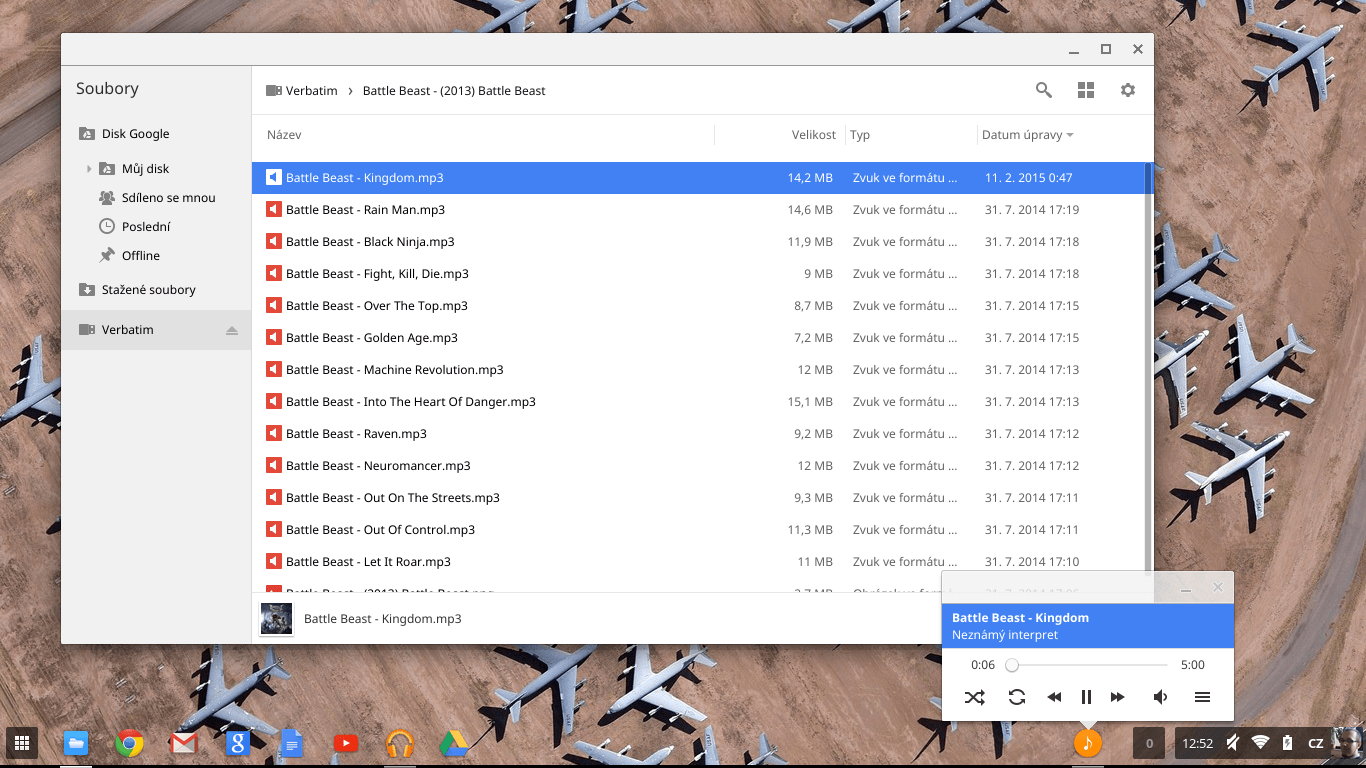Open the app launcher grid
This screenshot has height=768, width=1366.
21,743
